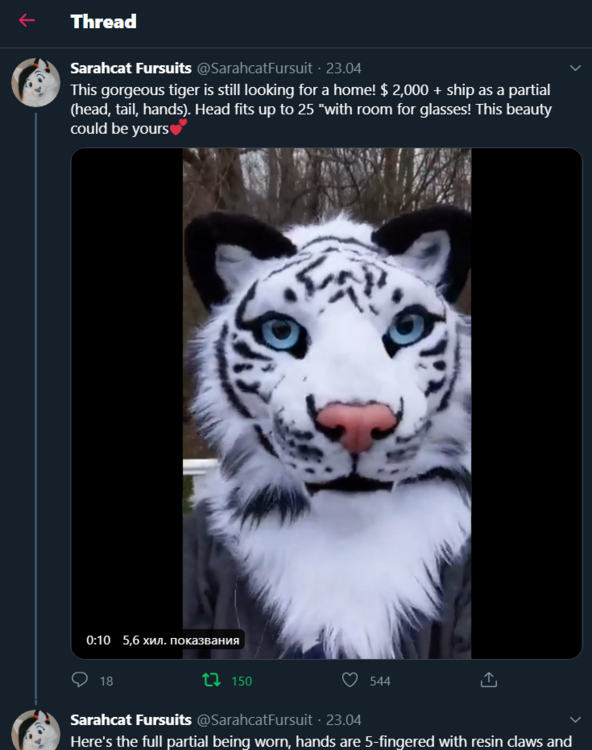Open Sarahcat Fursuits avatar on second tweet
Viewport: 592px width, 750px height.
[x=35, y=730]
